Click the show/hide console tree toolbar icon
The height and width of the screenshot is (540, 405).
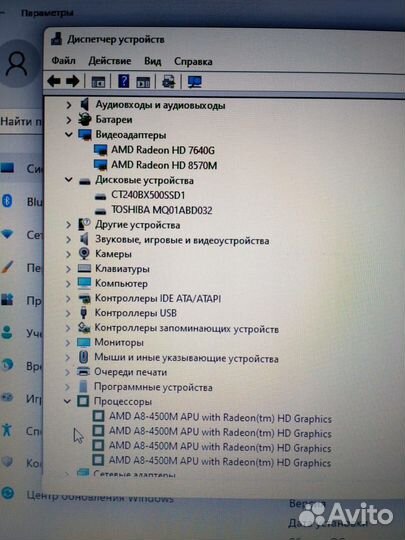98,82
